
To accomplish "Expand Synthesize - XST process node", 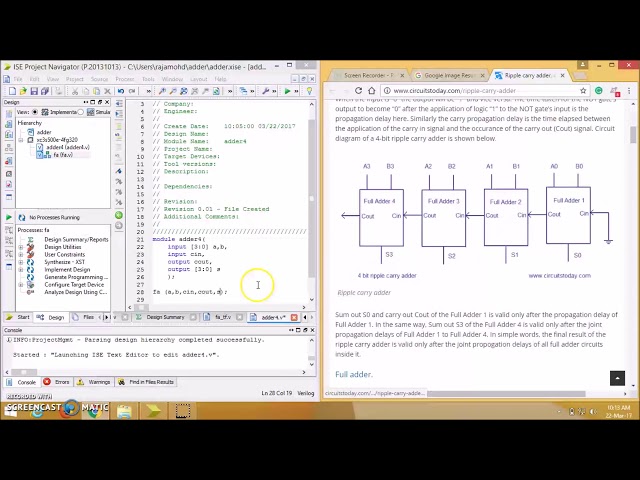I will pyautogui.click(x=21, y=262).
